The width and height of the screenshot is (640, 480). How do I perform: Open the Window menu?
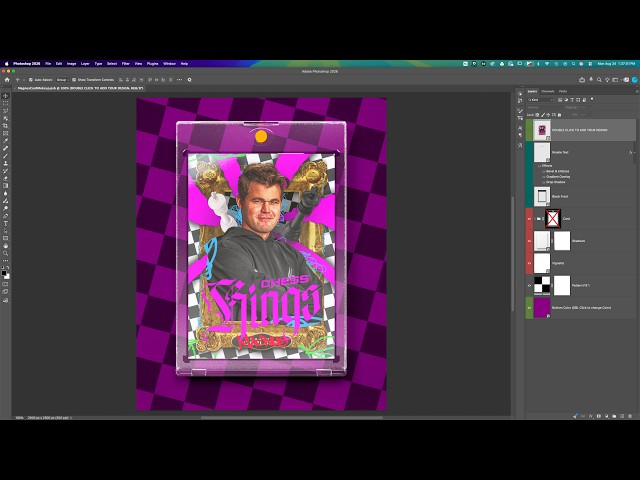click(x=169, y=64)
